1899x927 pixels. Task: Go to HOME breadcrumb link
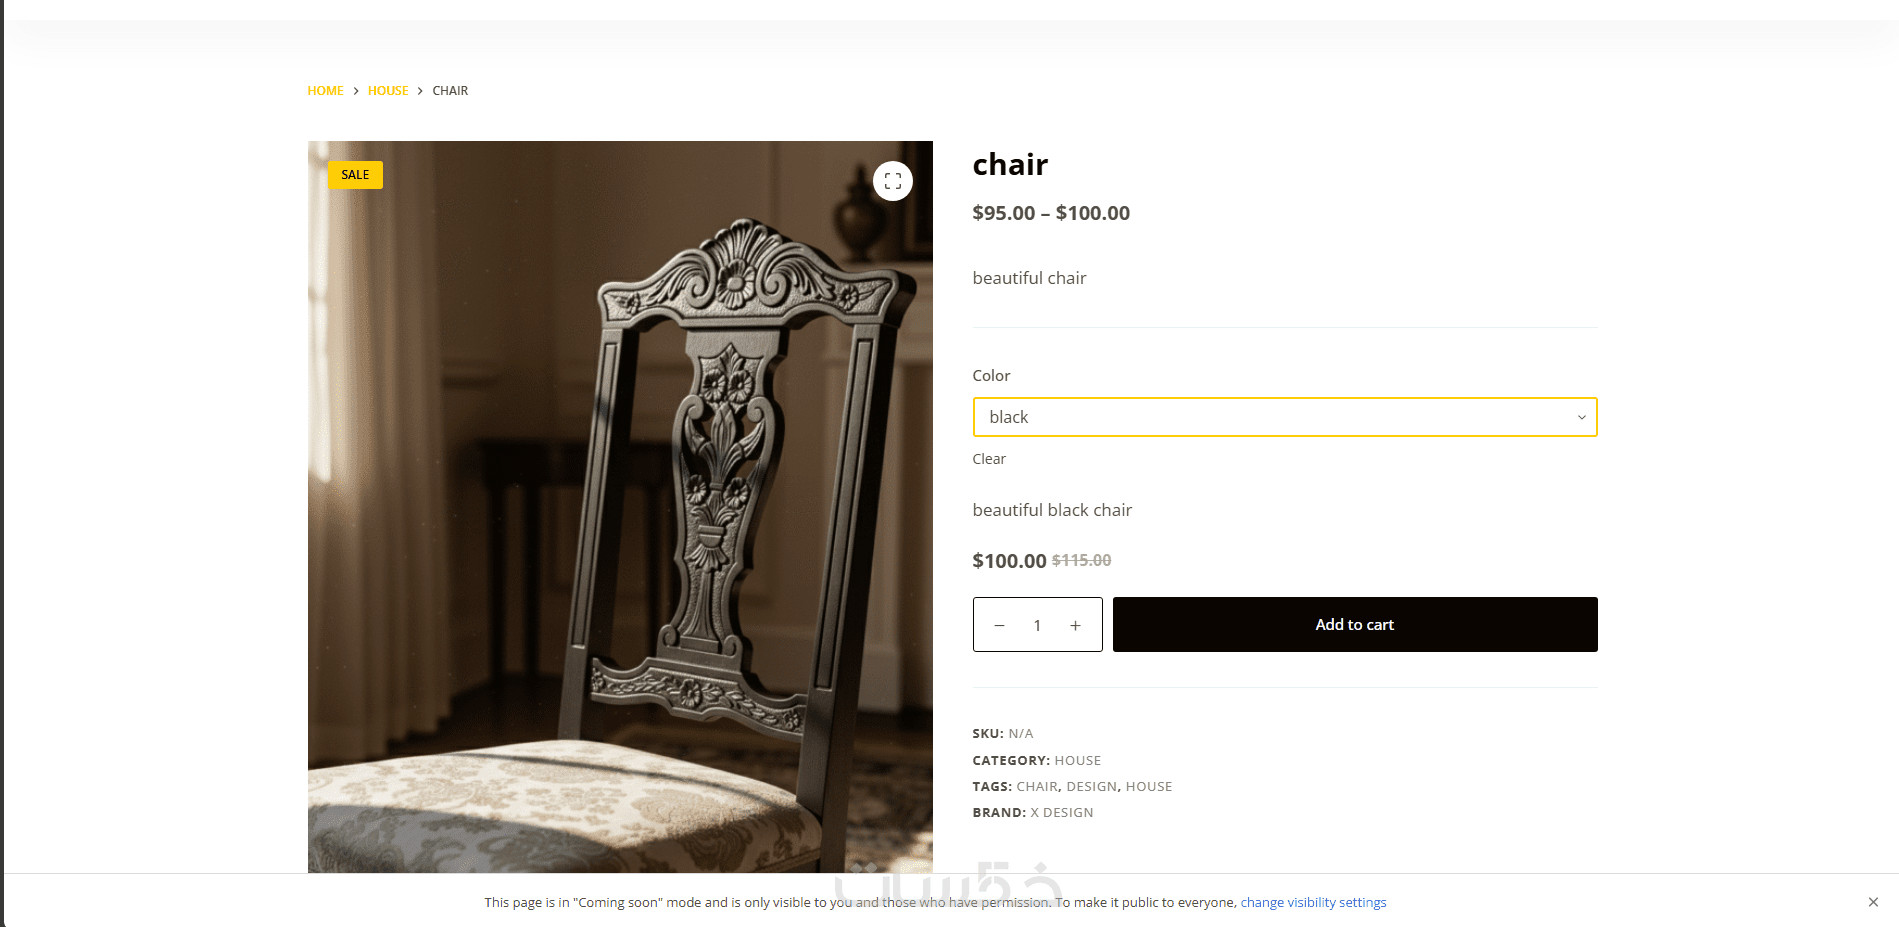tap(325, 91)
